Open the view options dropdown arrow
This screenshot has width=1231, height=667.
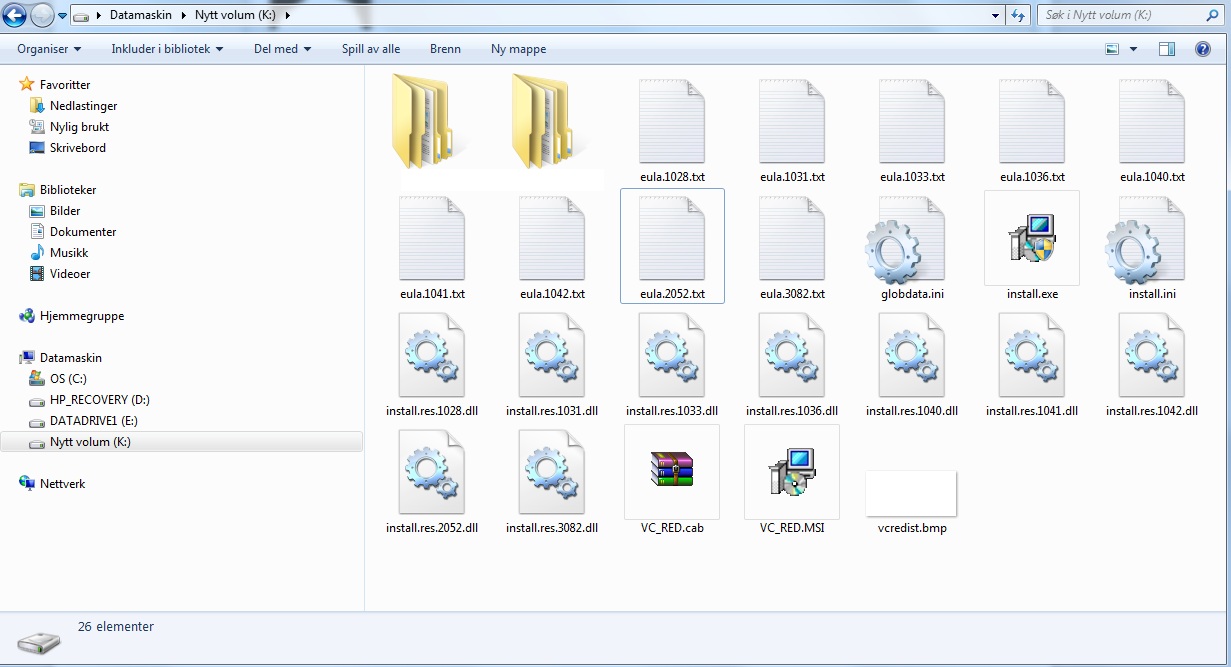coord(1133,49)
